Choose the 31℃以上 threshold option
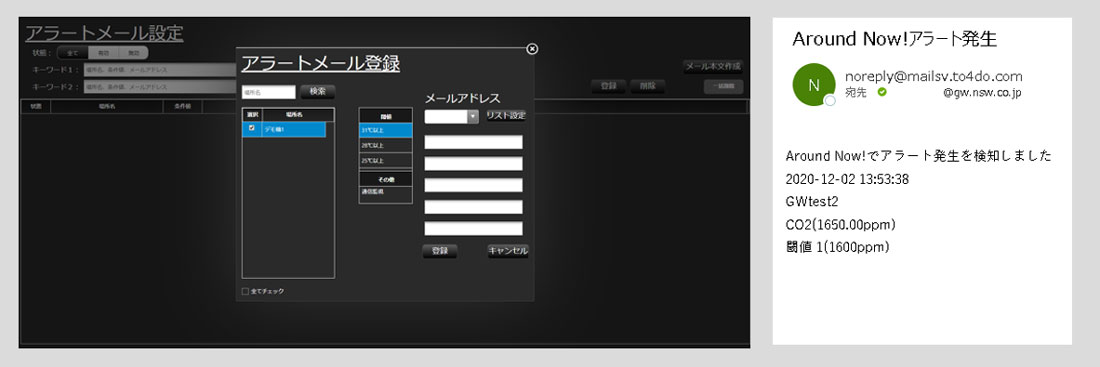The width and height of the screenshot is (1100, 367). coord(385,131)
